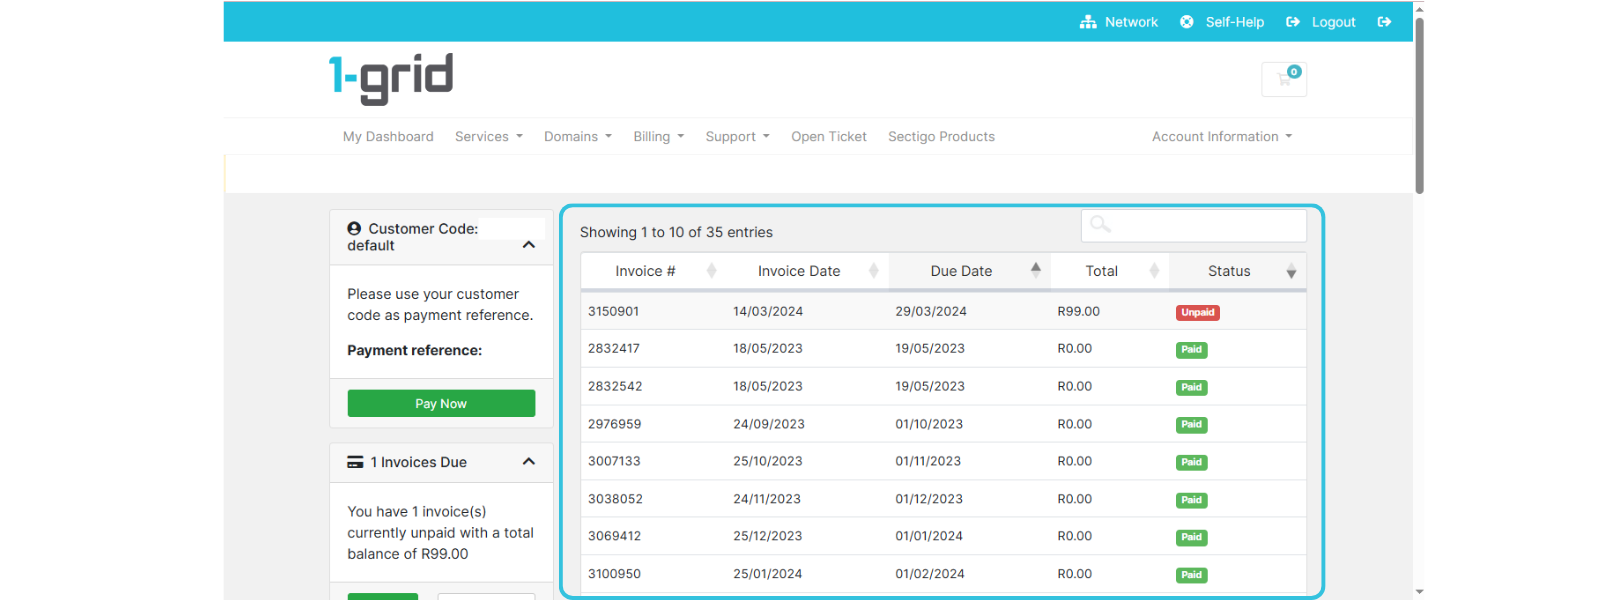Sort by Status column arrow
Screen dimensions: 1600x600
(1291, 272)
